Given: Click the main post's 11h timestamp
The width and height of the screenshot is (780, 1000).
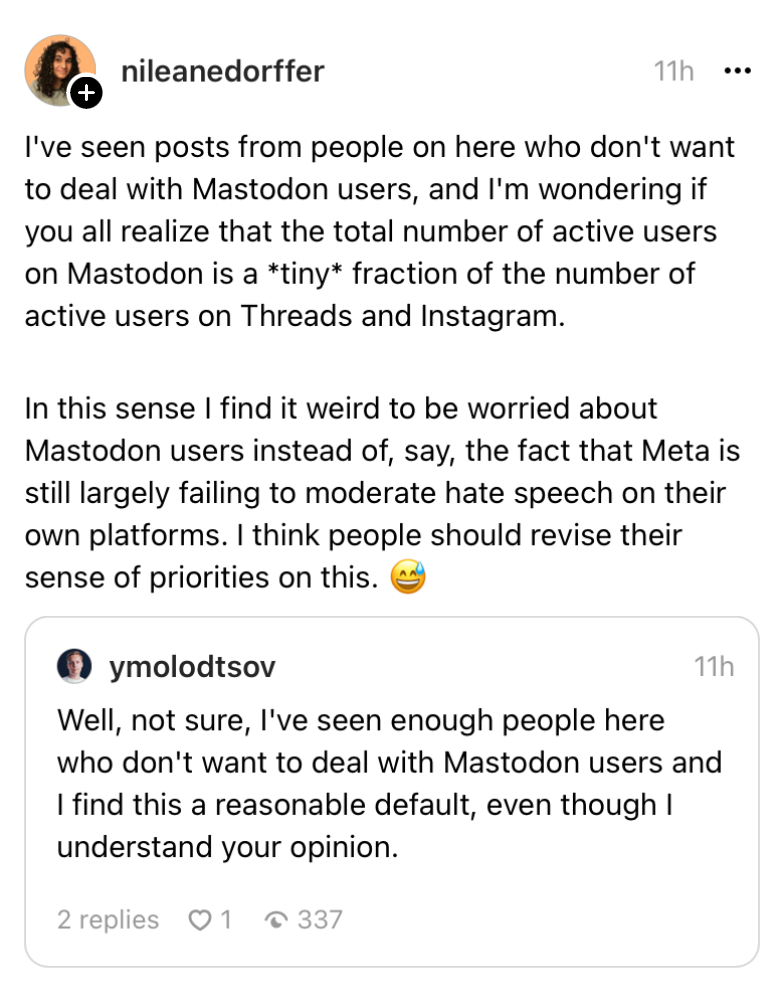Looking at the screenshot, I should coord(674,71).
